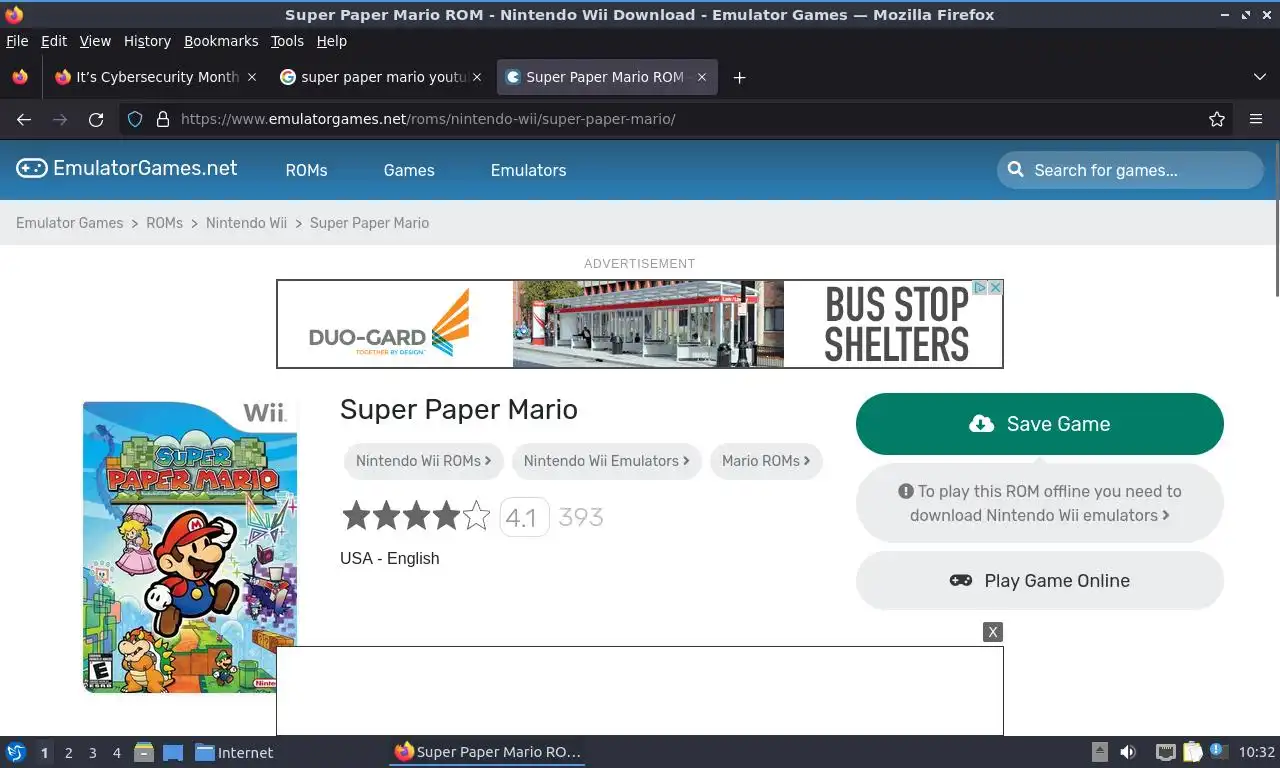The image size is (1280, 768).
Task: Open the Emulators navigation link
Action: tap(528, 170)
